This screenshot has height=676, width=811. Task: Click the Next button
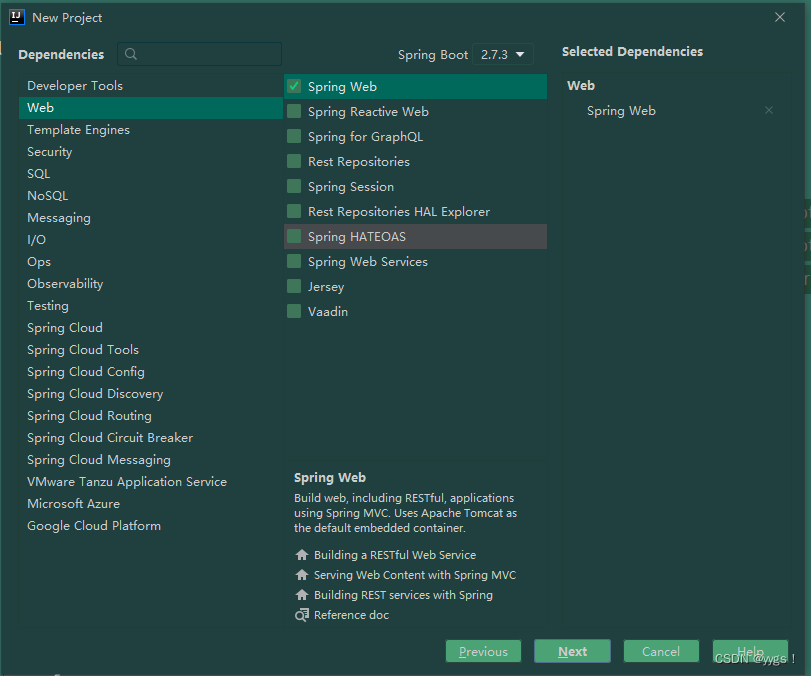point(572,651)
